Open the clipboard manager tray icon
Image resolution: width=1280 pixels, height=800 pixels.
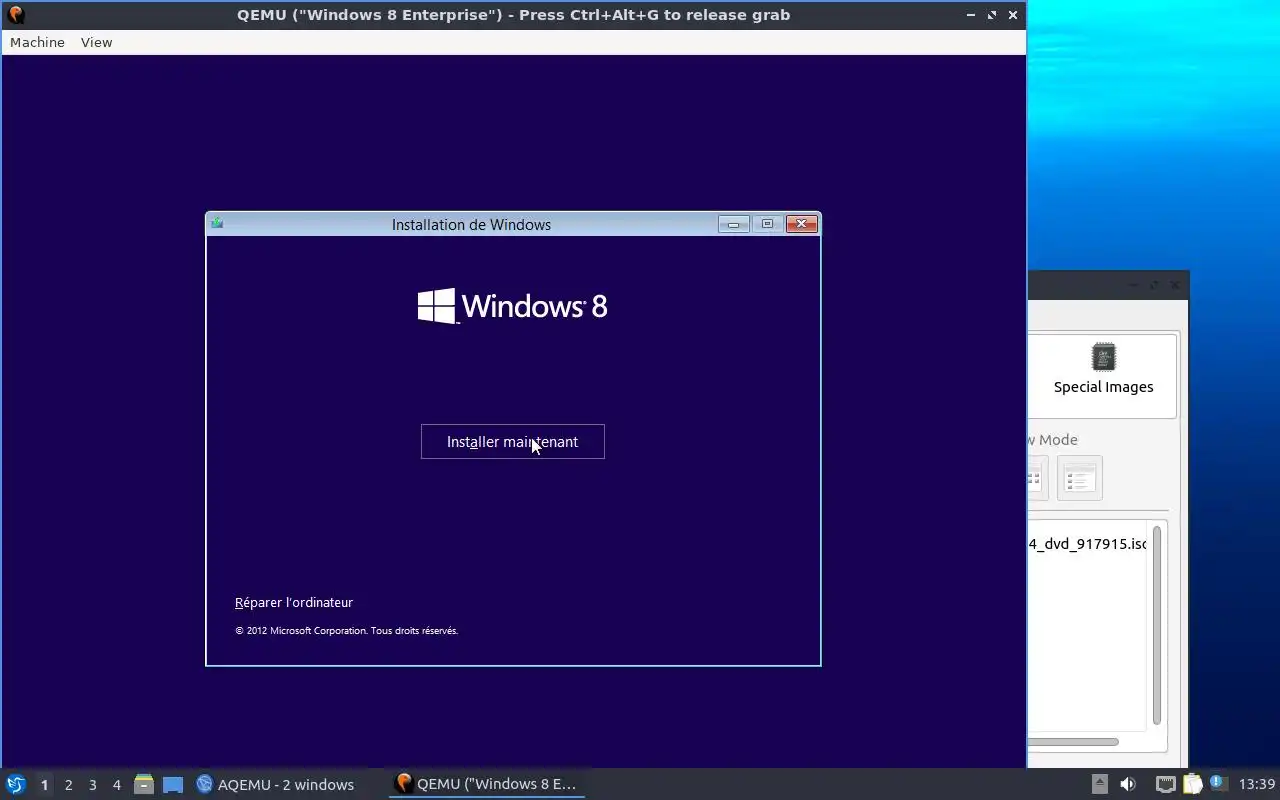pos(1192,784)
